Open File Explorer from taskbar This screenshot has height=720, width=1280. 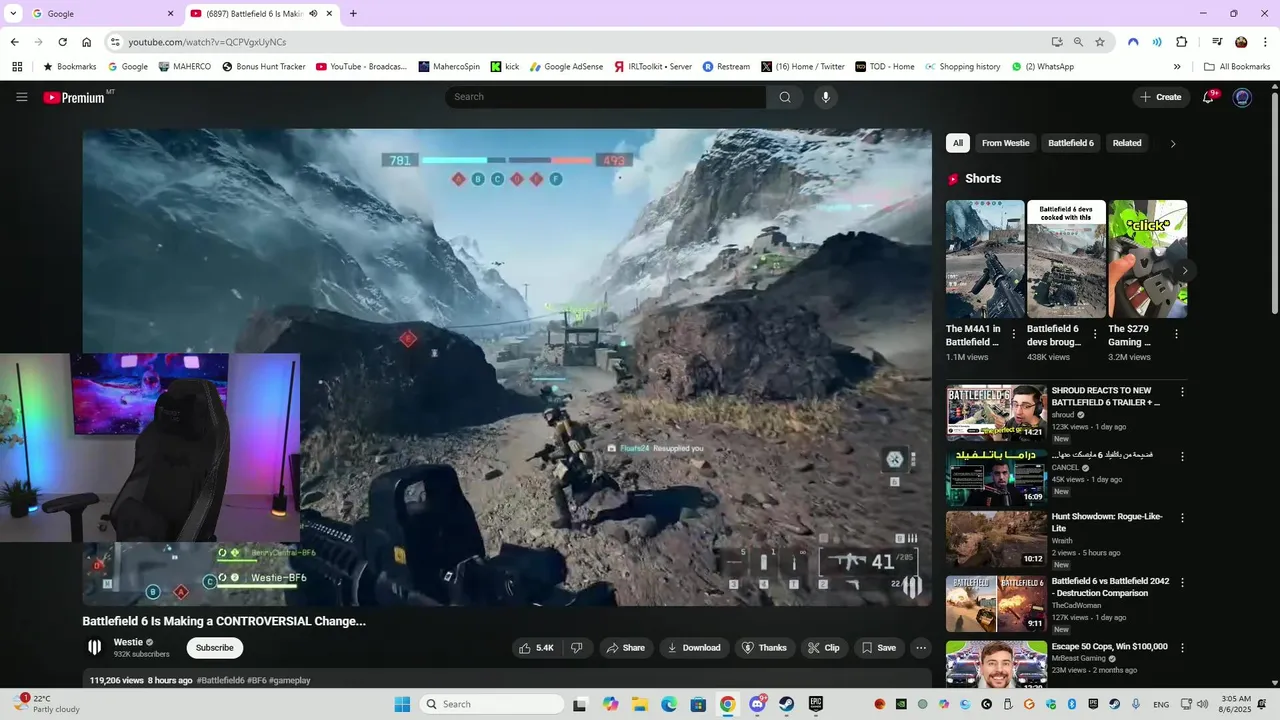[x=639, y=704]
